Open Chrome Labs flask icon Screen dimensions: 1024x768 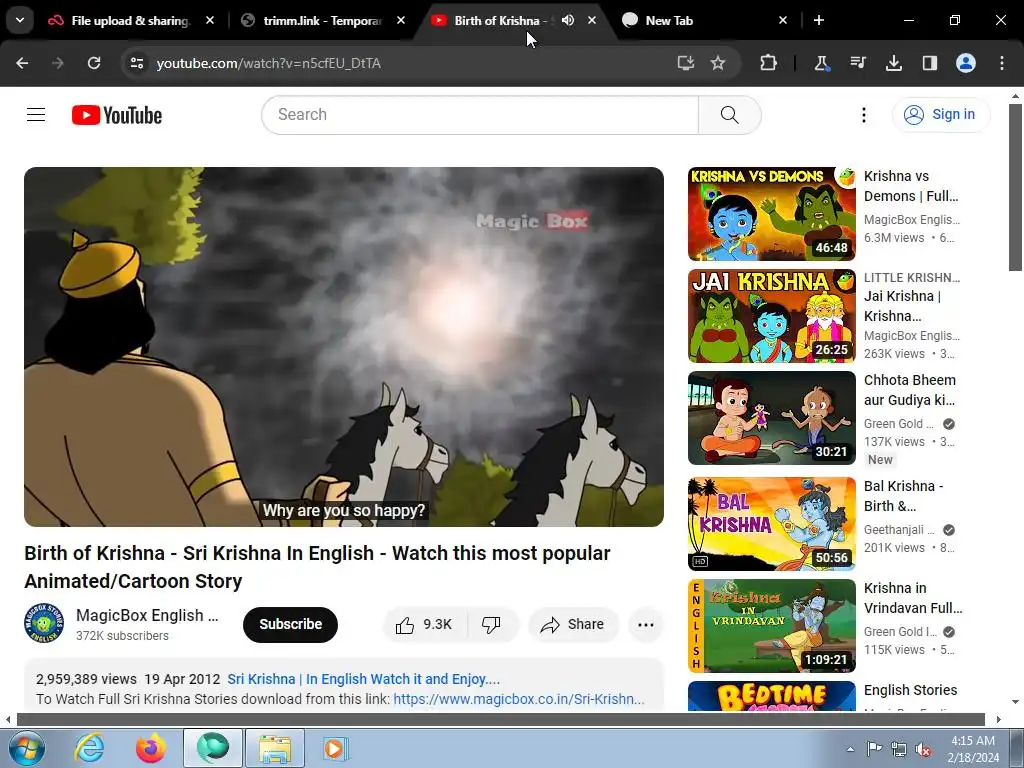click(x=821, y=63)
